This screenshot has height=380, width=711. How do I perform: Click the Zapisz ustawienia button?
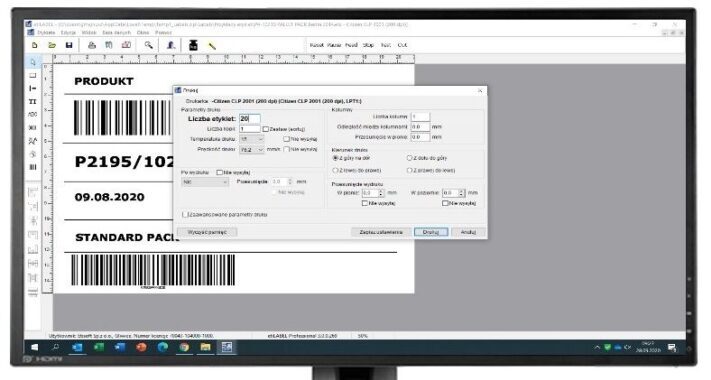coord(381,232)
